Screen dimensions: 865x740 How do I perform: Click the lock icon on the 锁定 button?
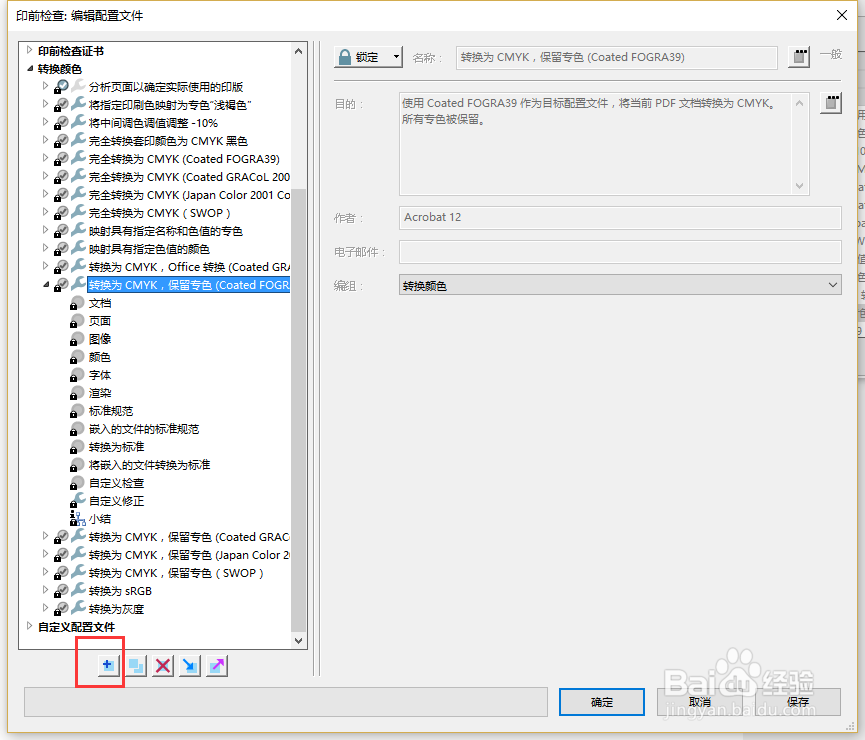[345, 57]
